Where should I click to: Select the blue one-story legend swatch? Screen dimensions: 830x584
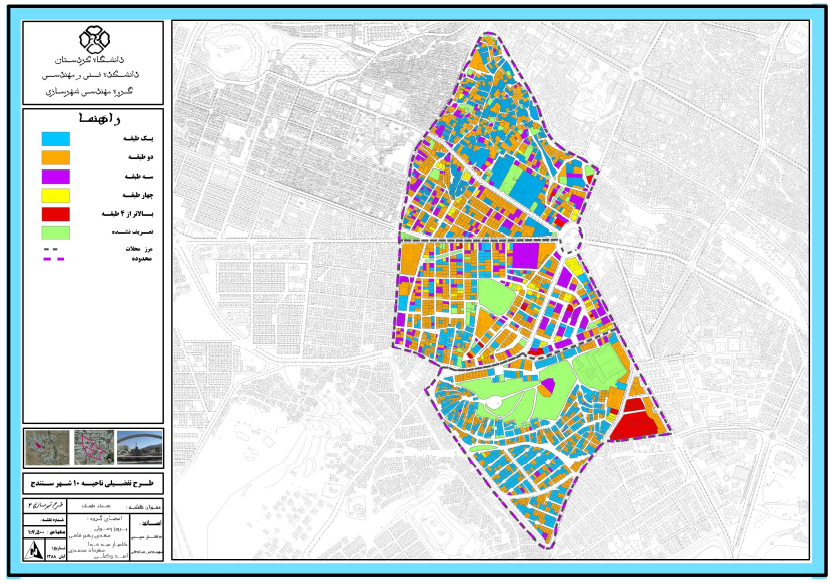coord(54,137)
